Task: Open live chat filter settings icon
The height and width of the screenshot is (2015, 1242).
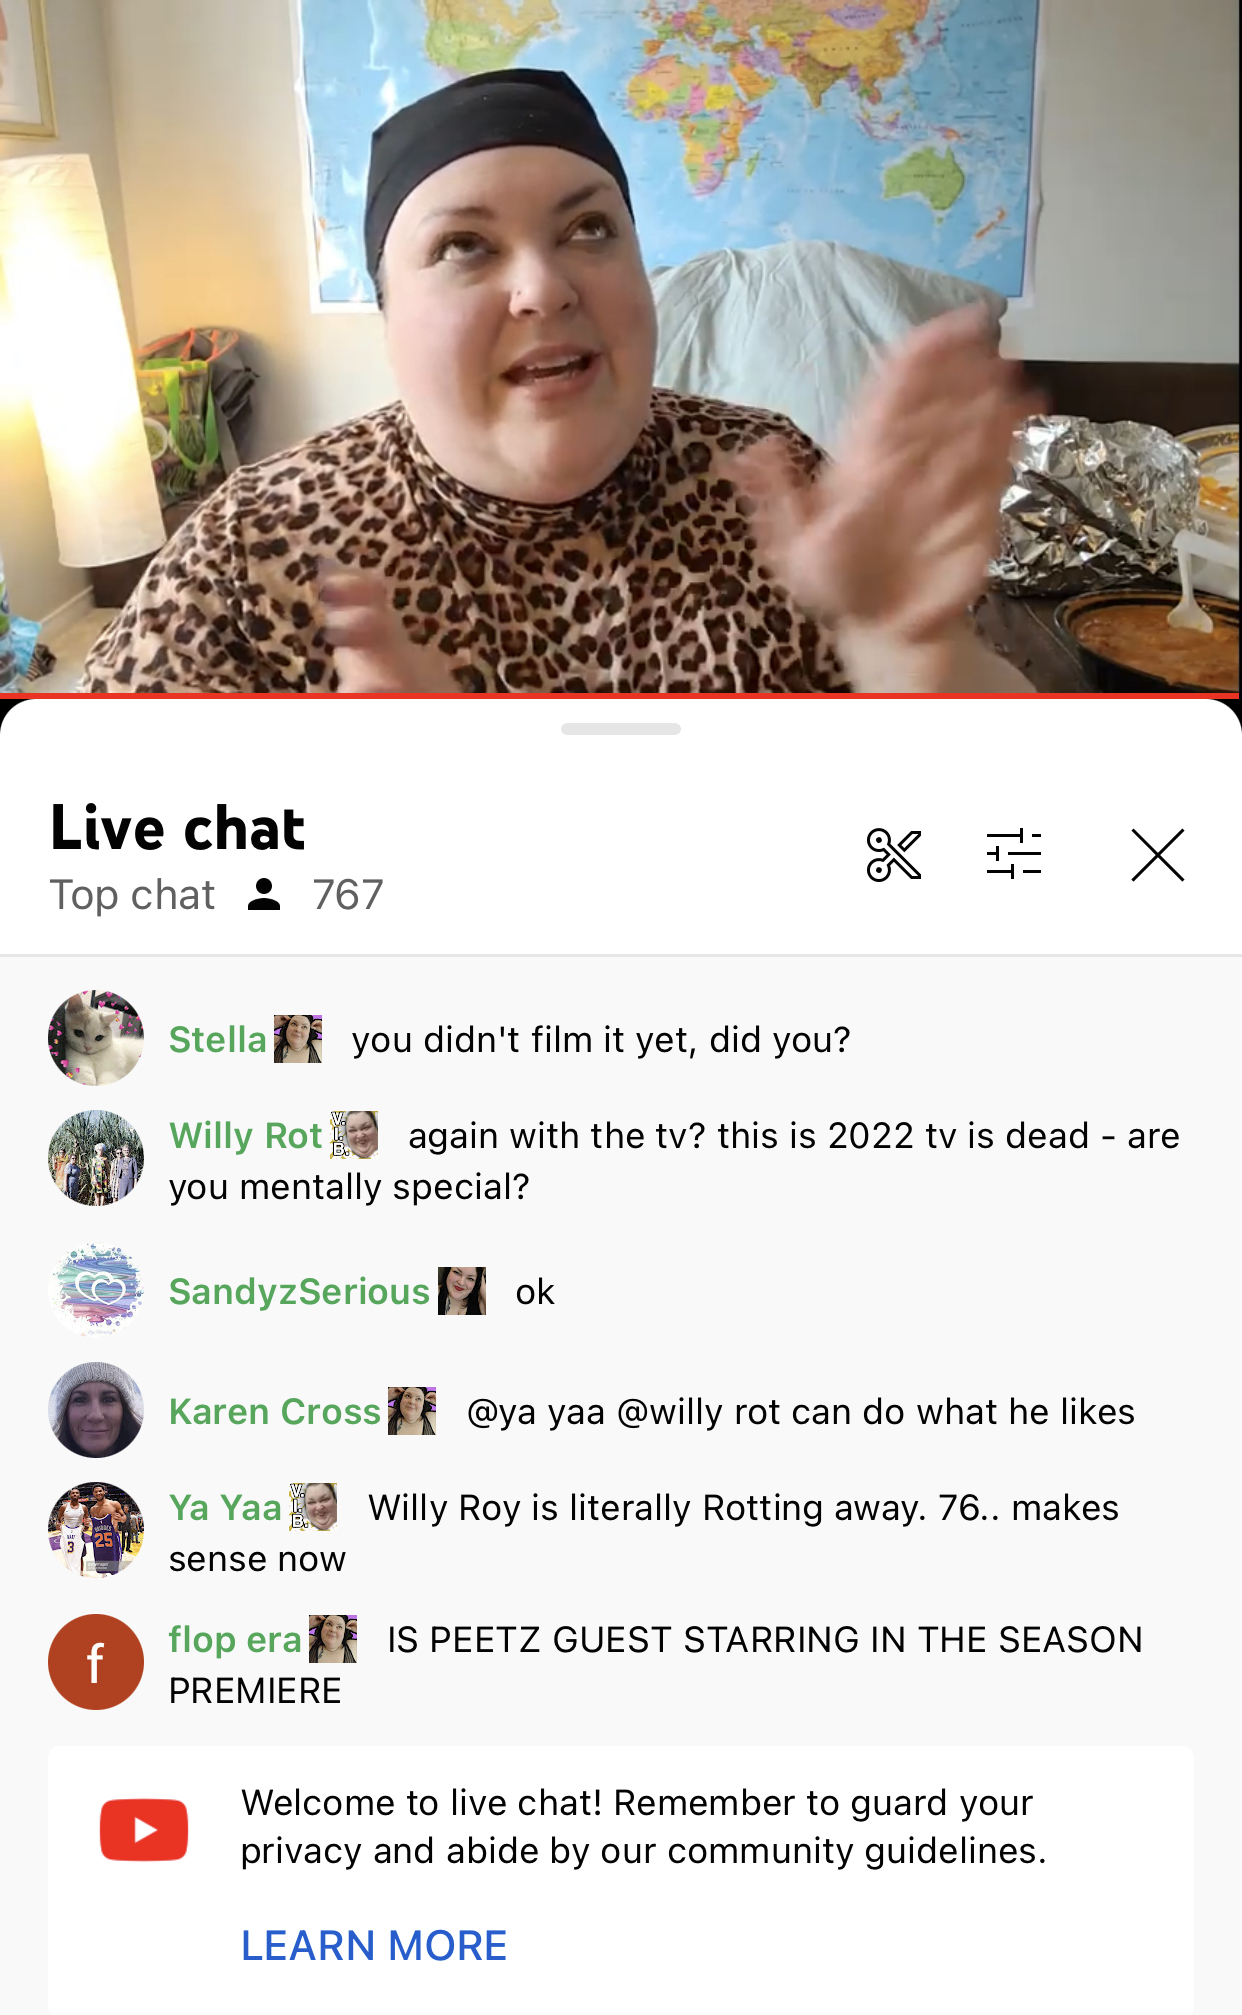Action: tap(1014, 855)
